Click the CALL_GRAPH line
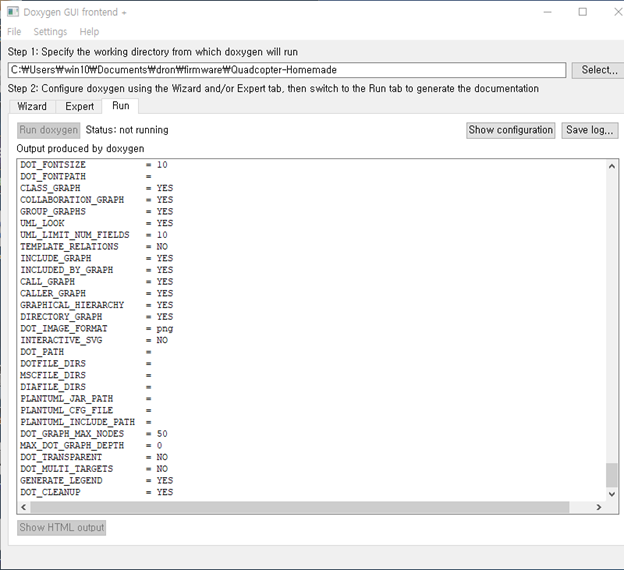This screenshot has width=624, height=570. [x=97, y=282]
